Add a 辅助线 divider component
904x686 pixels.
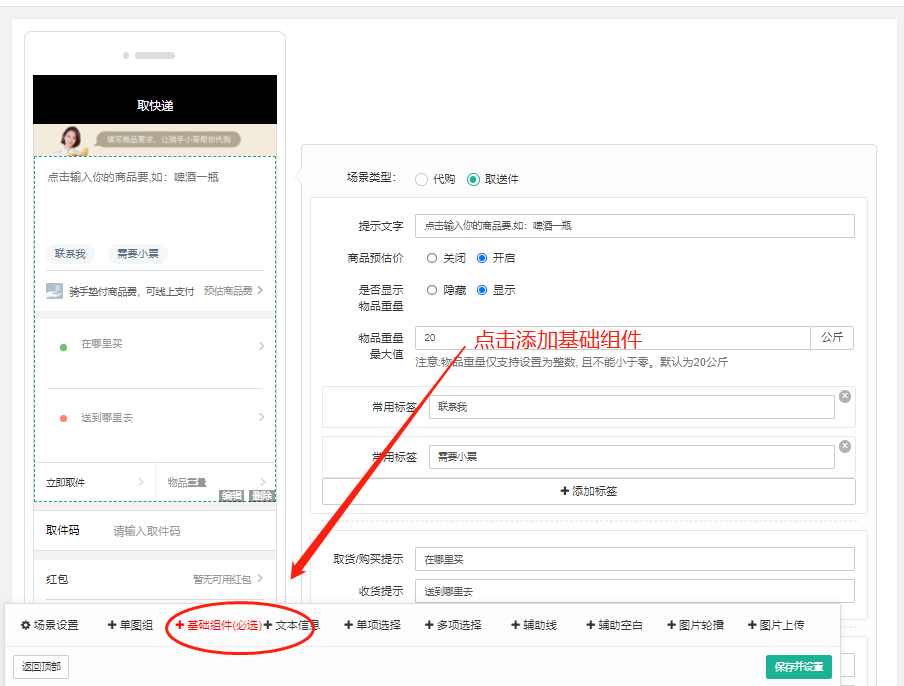point(534,625)
